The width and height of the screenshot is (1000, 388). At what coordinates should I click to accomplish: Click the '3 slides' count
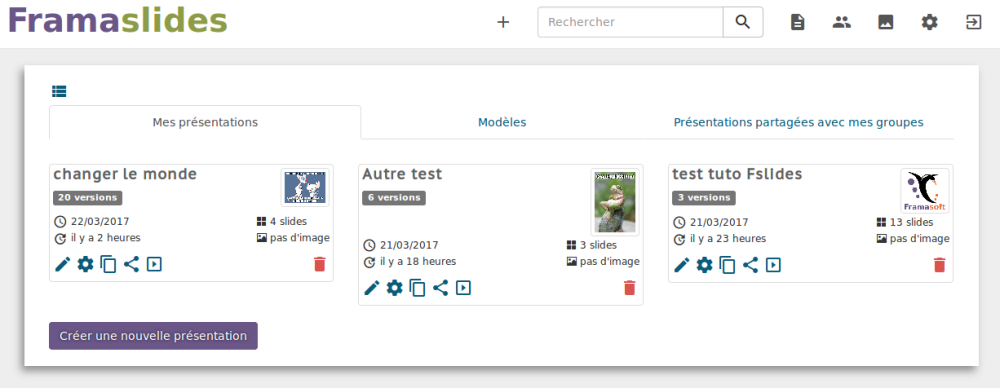pyautogui.click(x=598, y=245)
